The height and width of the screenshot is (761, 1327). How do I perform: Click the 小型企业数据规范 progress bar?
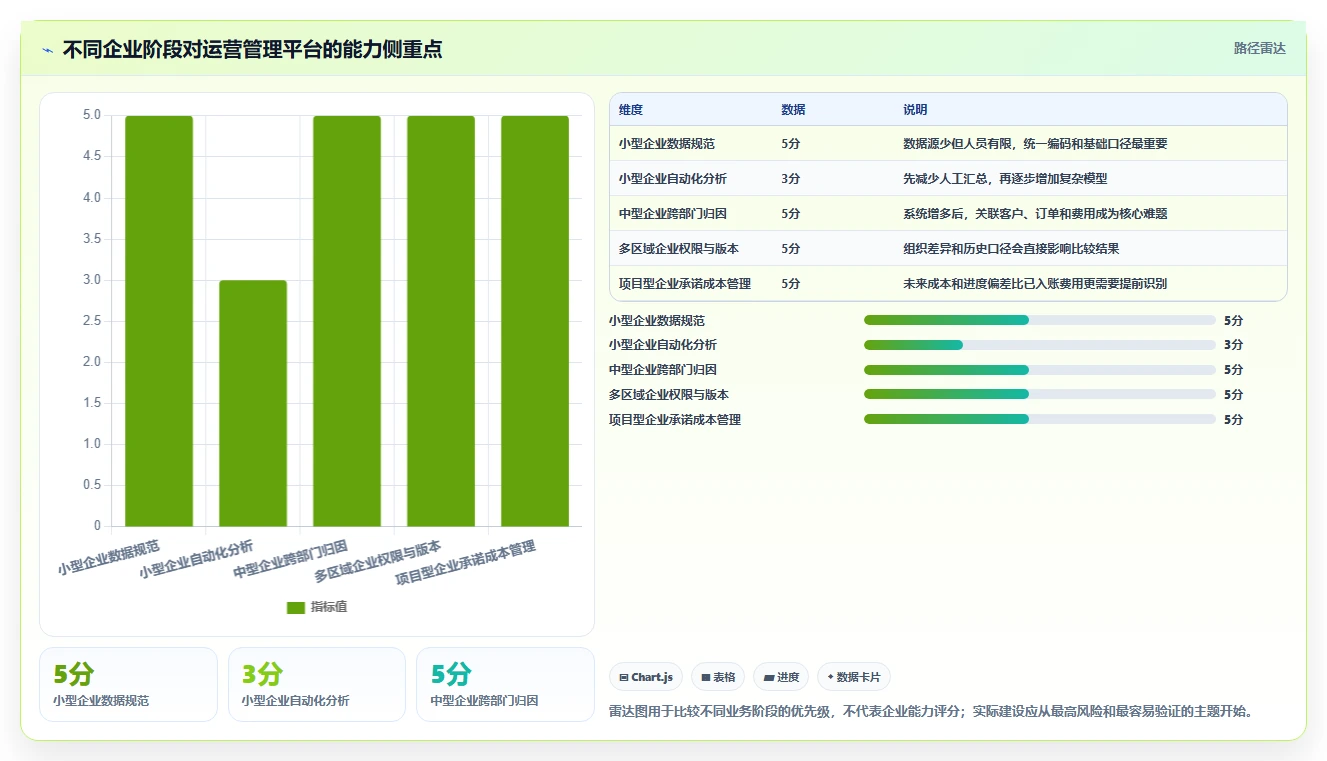click(1040, 320)
